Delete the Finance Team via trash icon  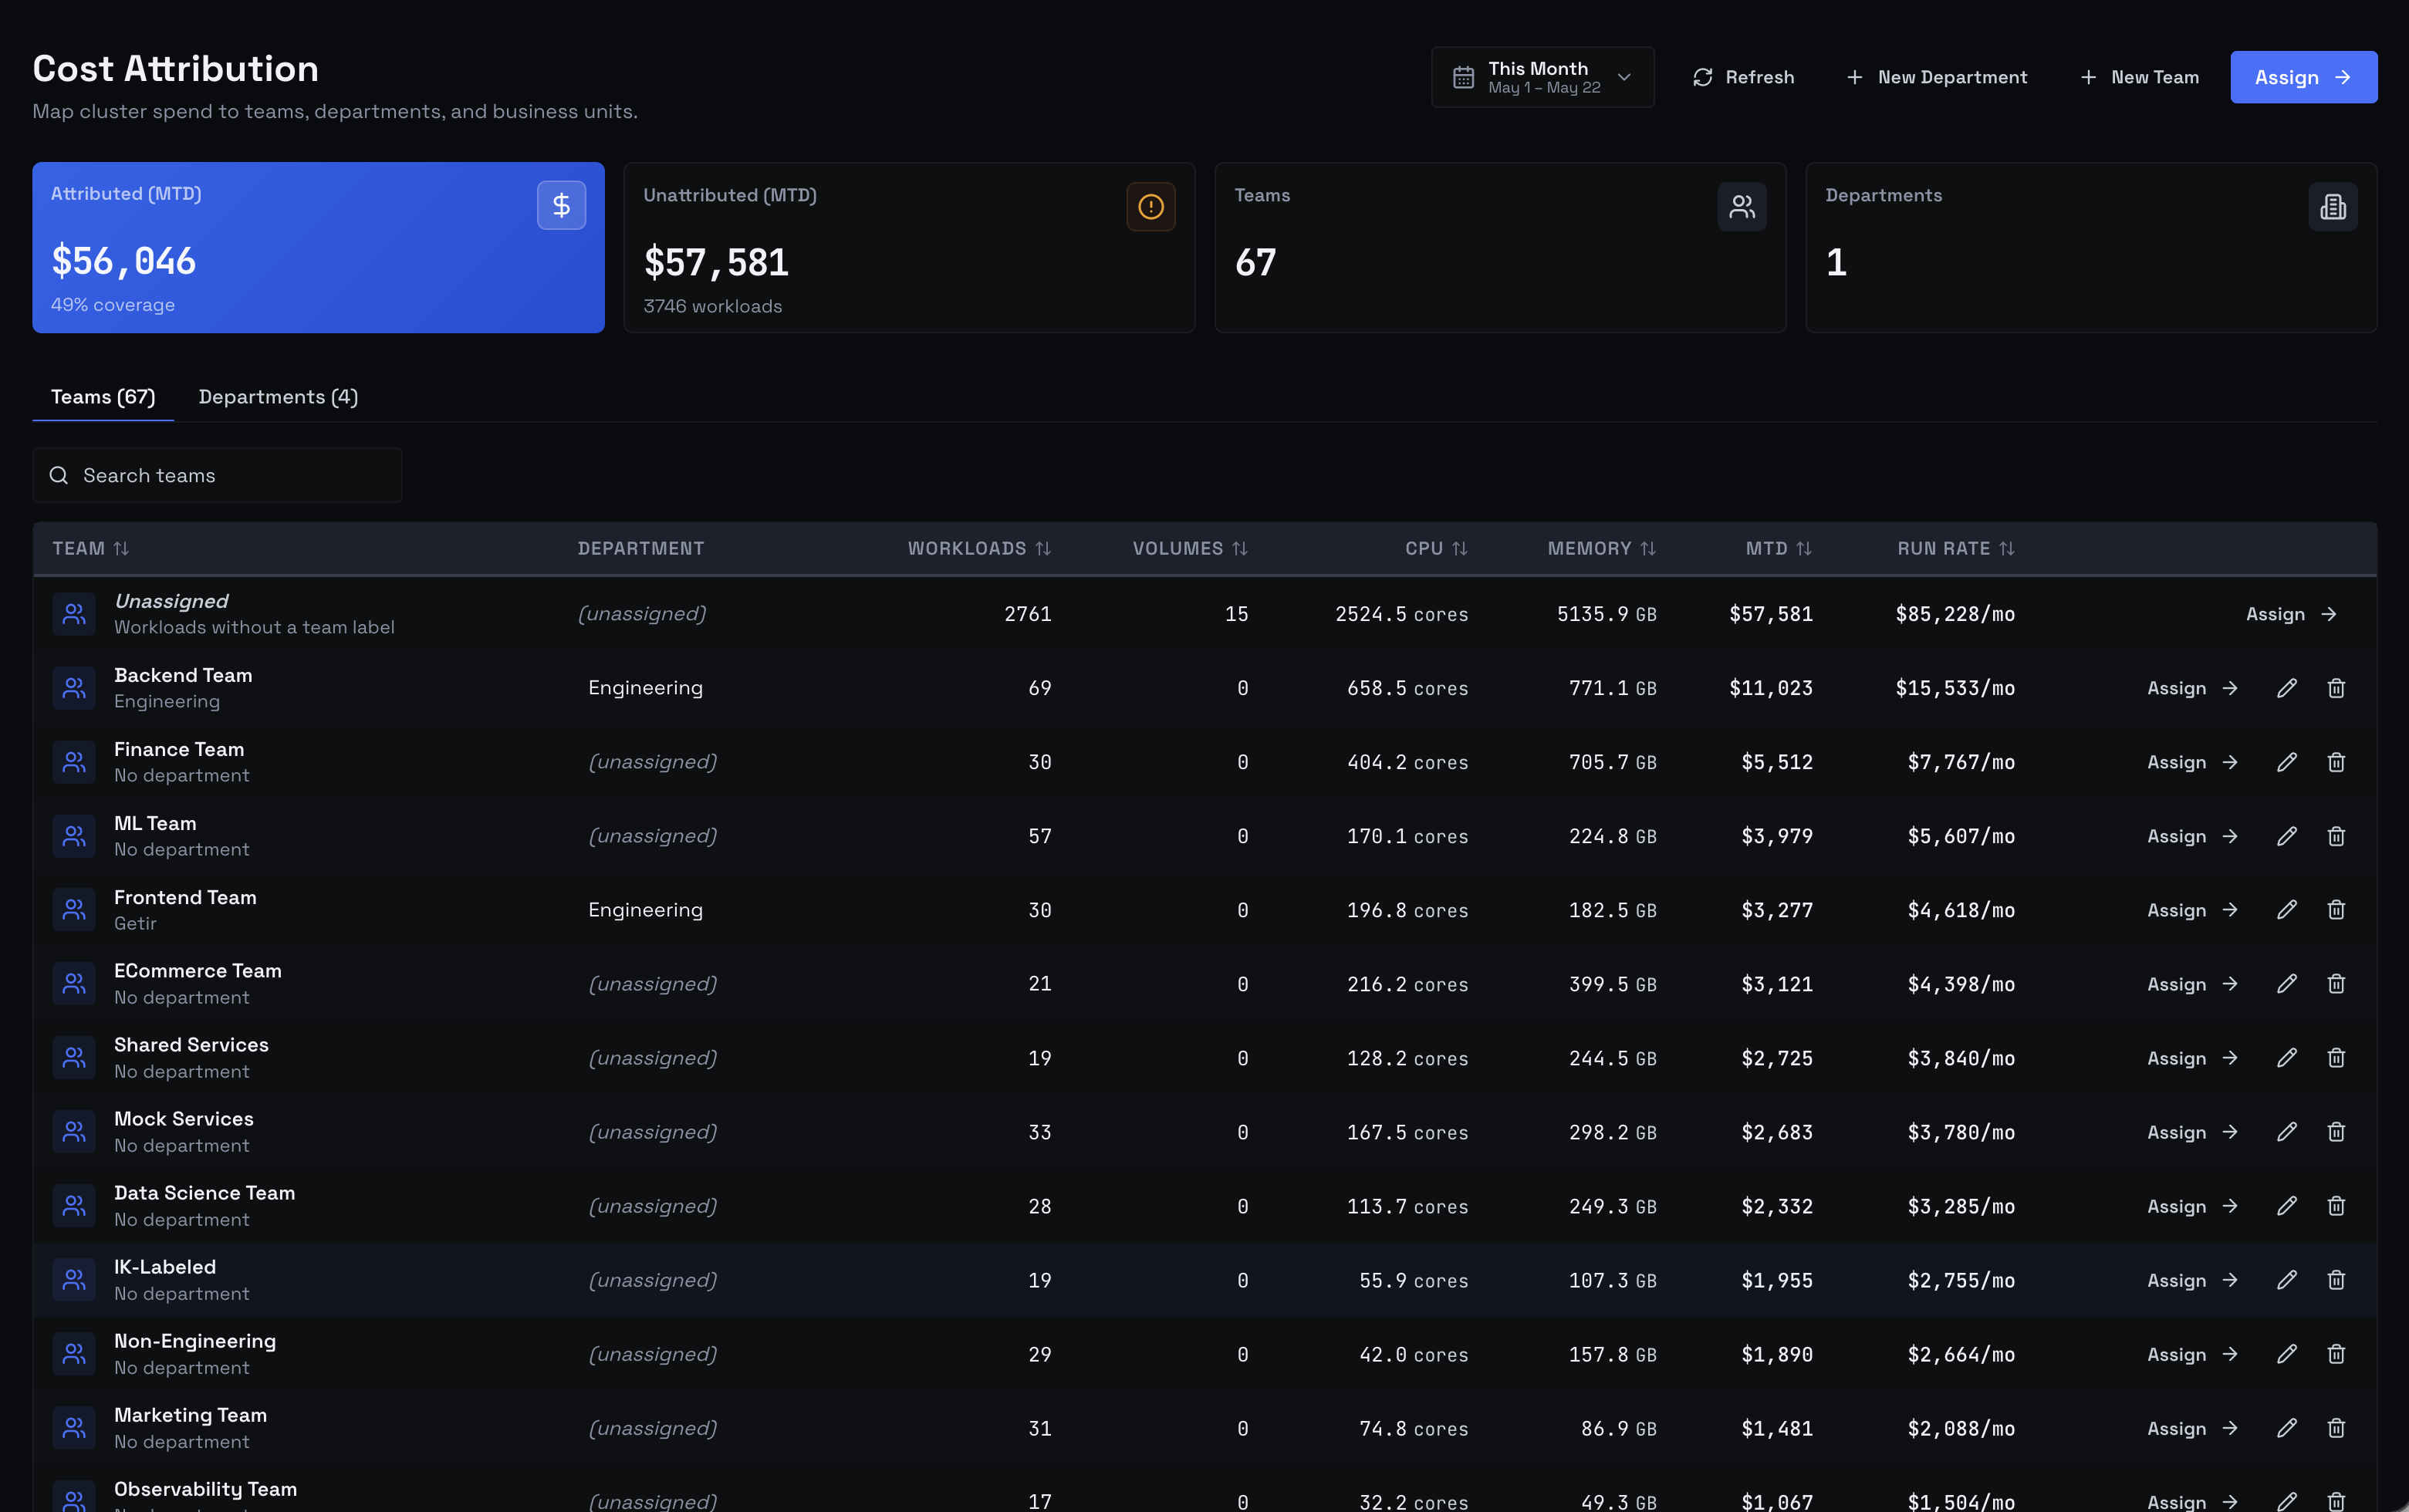pyautogui.click(x=2335, y=762)
